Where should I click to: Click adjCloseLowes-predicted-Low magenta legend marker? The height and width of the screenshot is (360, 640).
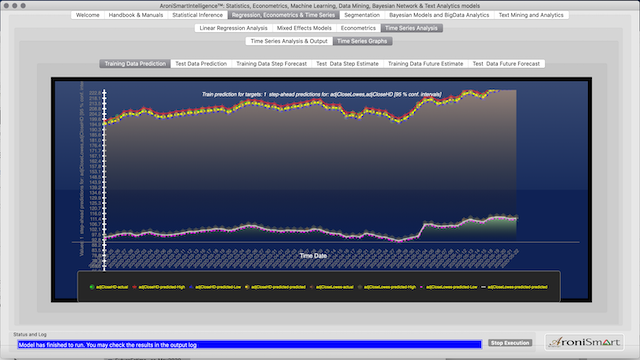pos(422,287)
